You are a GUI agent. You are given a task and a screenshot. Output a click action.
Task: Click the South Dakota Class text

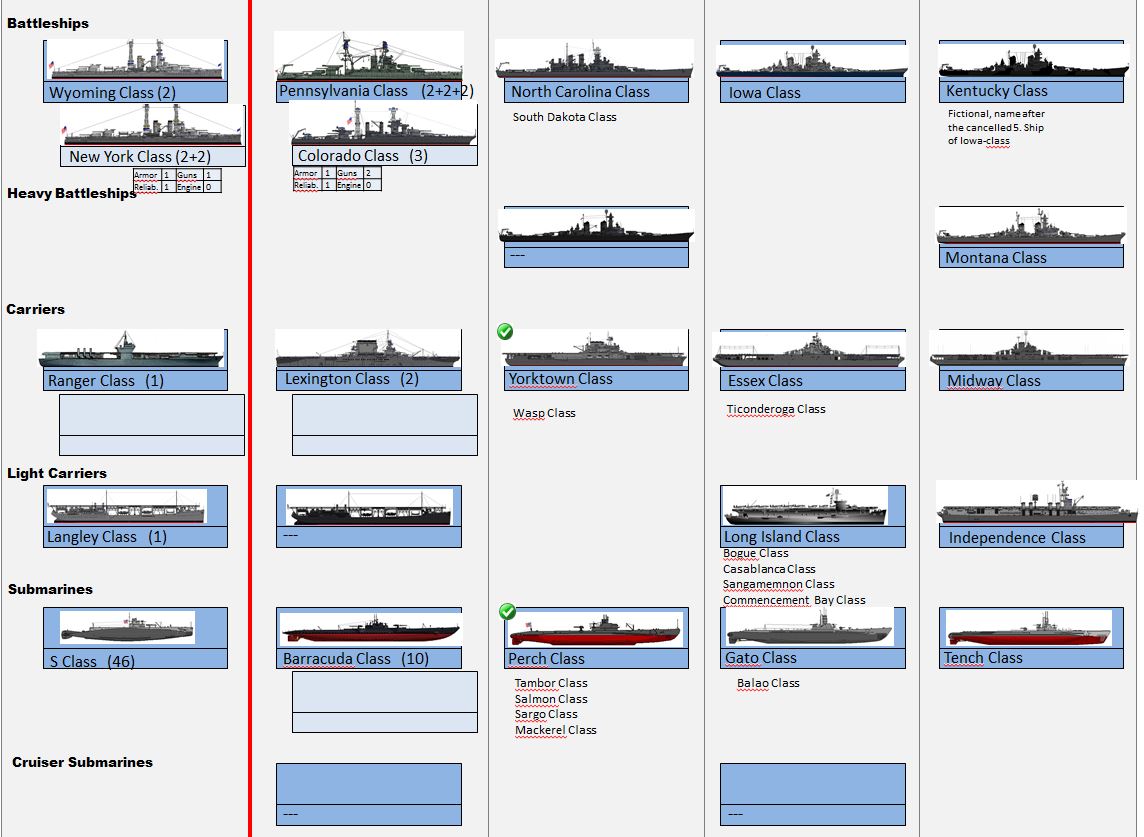pos(564,117)
